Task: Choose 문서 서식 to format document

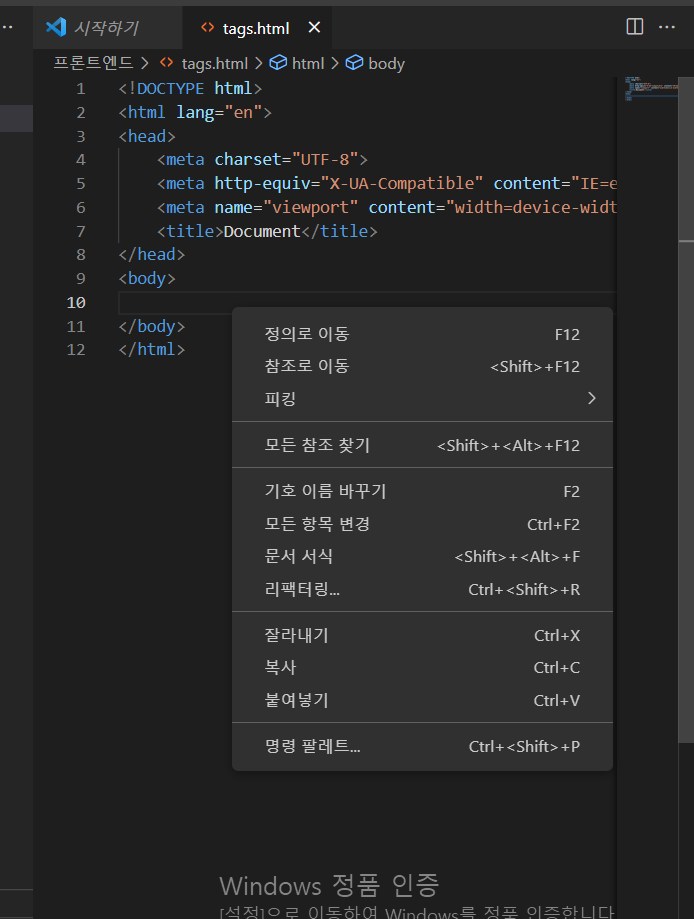Action: [422, 556]
